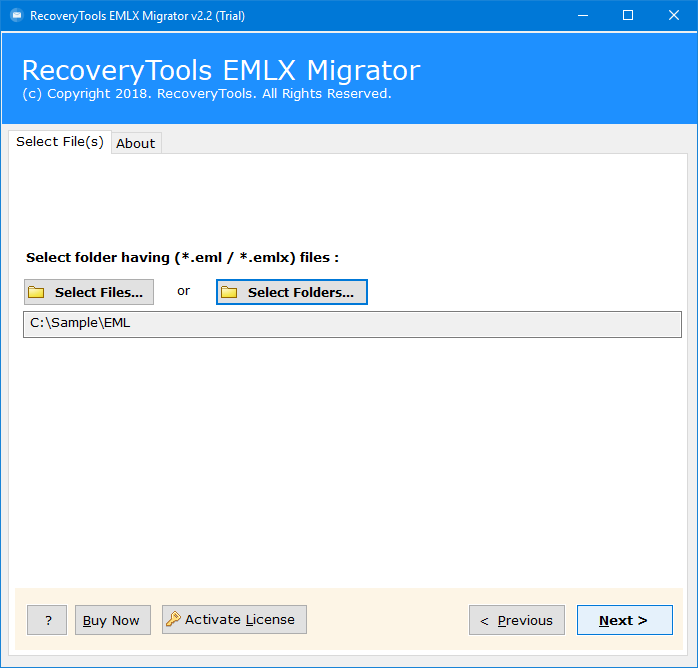Open help with the ? button
Image resolution: width=698 pixels, height=668 pixels.
(x=47, y=620)
